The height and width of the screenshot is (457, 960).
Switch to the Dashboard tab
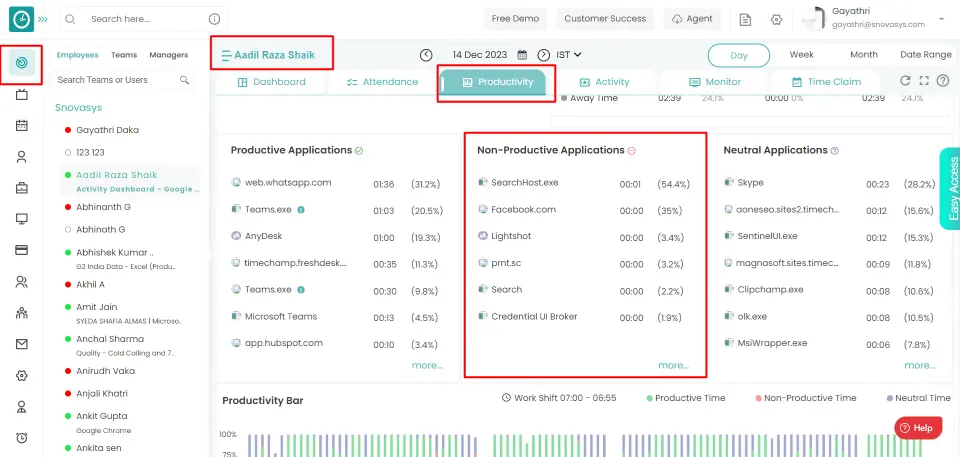(x=271, y=82)
